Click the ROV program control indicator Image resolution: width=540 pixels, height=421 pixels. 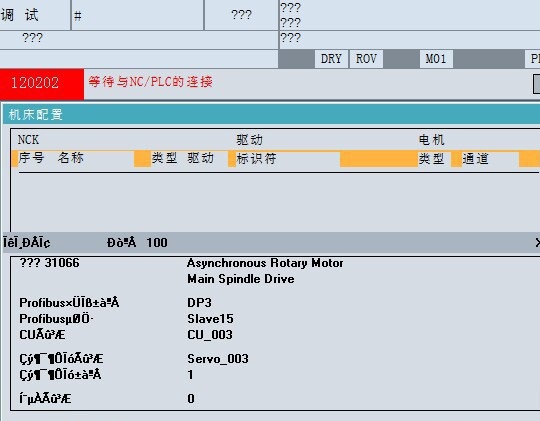point(366,59)
